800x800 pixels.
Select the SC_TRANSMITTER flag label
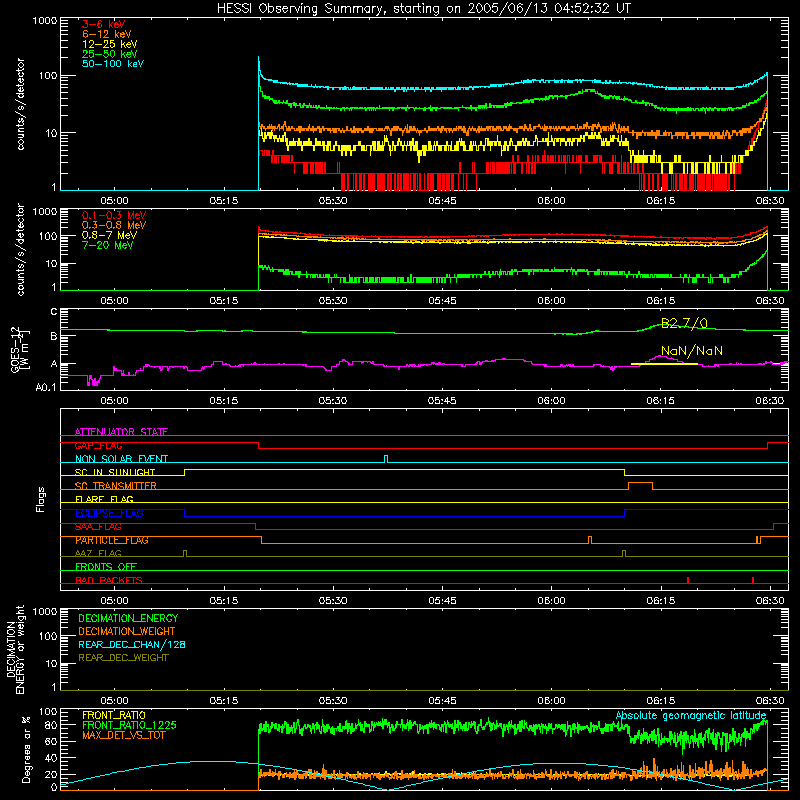(x=116, y=486)
